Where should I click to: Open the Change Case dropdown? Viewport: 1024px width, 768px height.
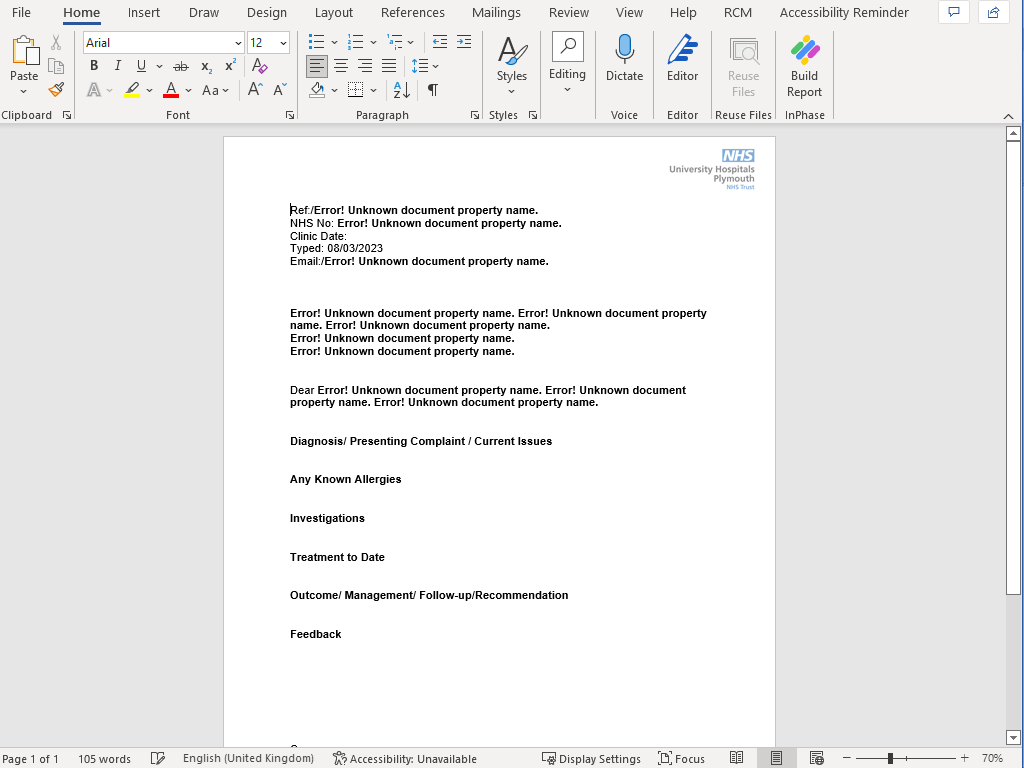point(215,90)
